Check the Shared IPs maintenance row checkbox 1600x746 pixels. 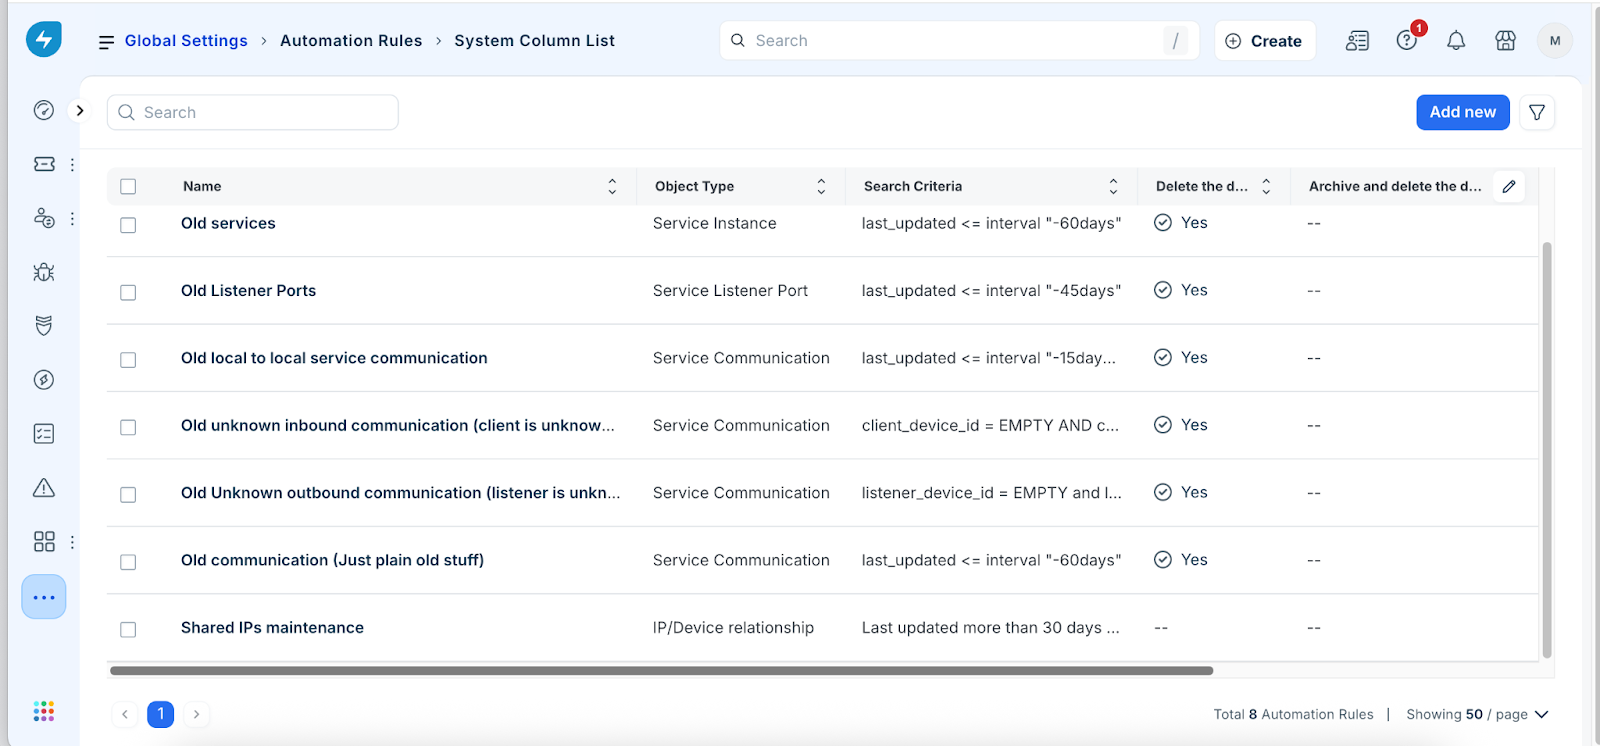click(x=128, y=629)
